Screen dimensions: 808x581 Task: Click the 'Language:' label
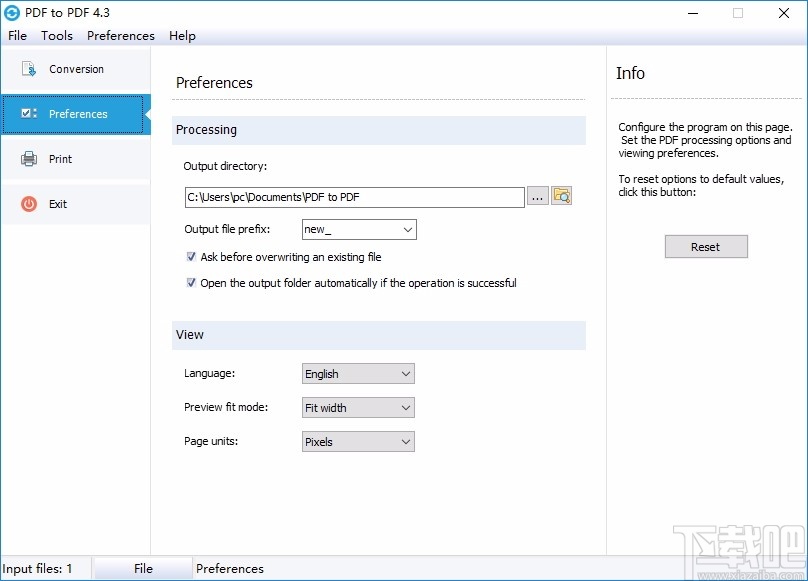tap(209, 373)
